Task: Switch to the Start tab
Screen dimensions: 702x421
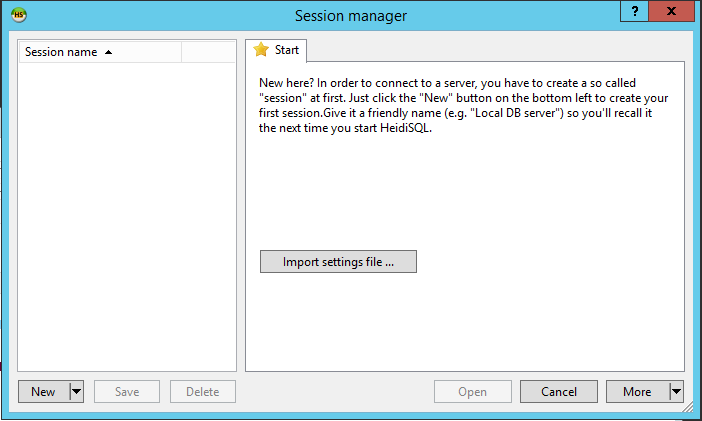Action: tap(276, 50)
